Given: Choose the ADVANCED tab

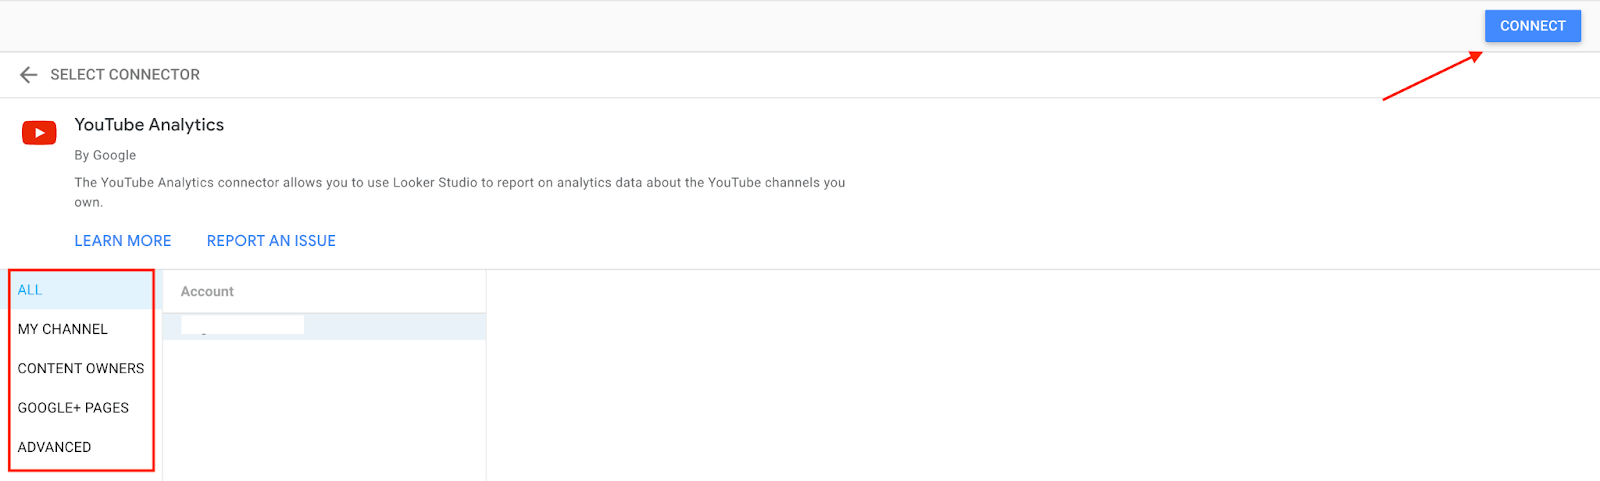Looking at the screenshot, I should [81, 447].
